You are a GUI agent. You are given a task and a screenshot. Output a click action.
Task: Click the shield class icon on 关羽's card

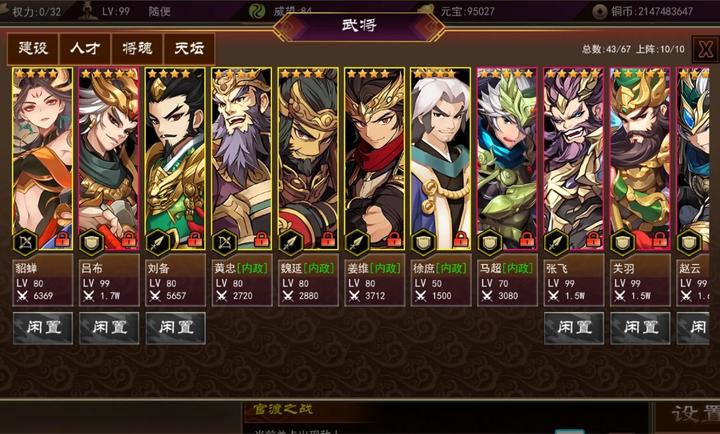(x=623, y=242)
